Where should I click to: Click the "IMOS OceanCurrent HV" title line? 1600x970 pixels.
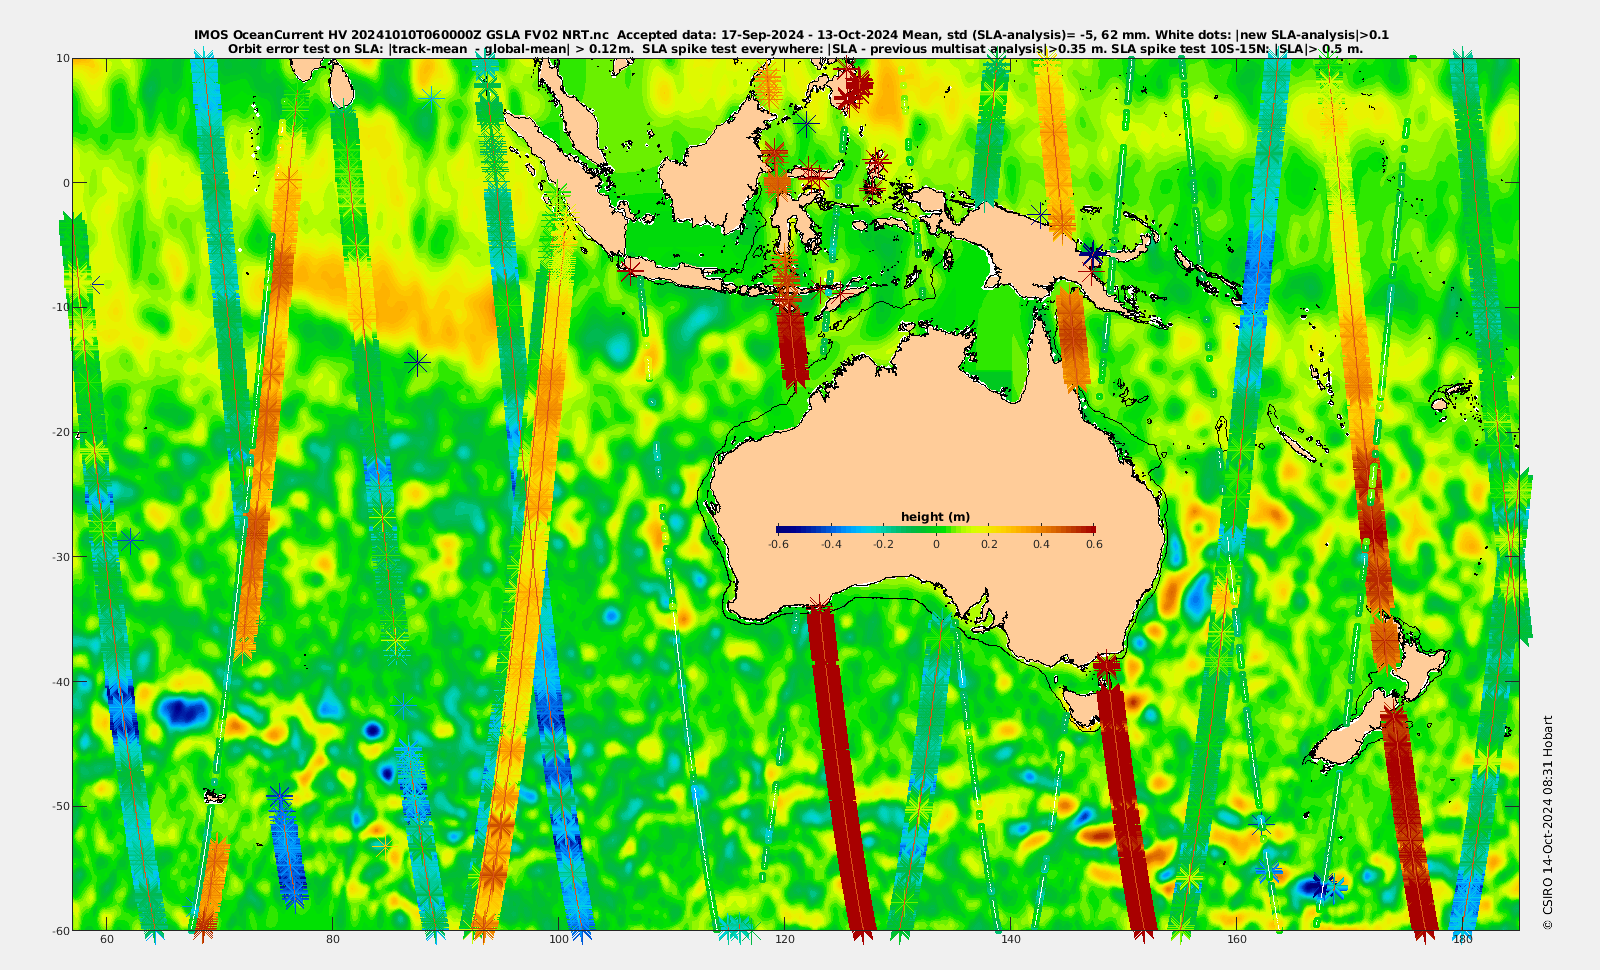coord(791,35)
